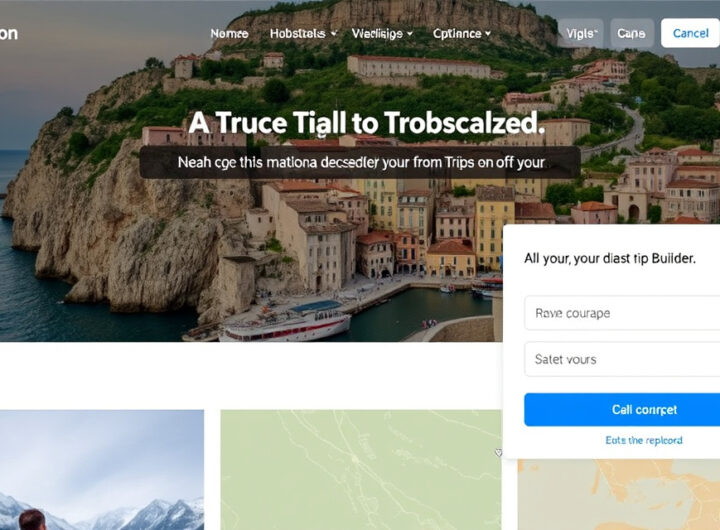The height and width of the screenshot is (530, 720).
Task: Click the green map tile
Action: click(361, 470)
